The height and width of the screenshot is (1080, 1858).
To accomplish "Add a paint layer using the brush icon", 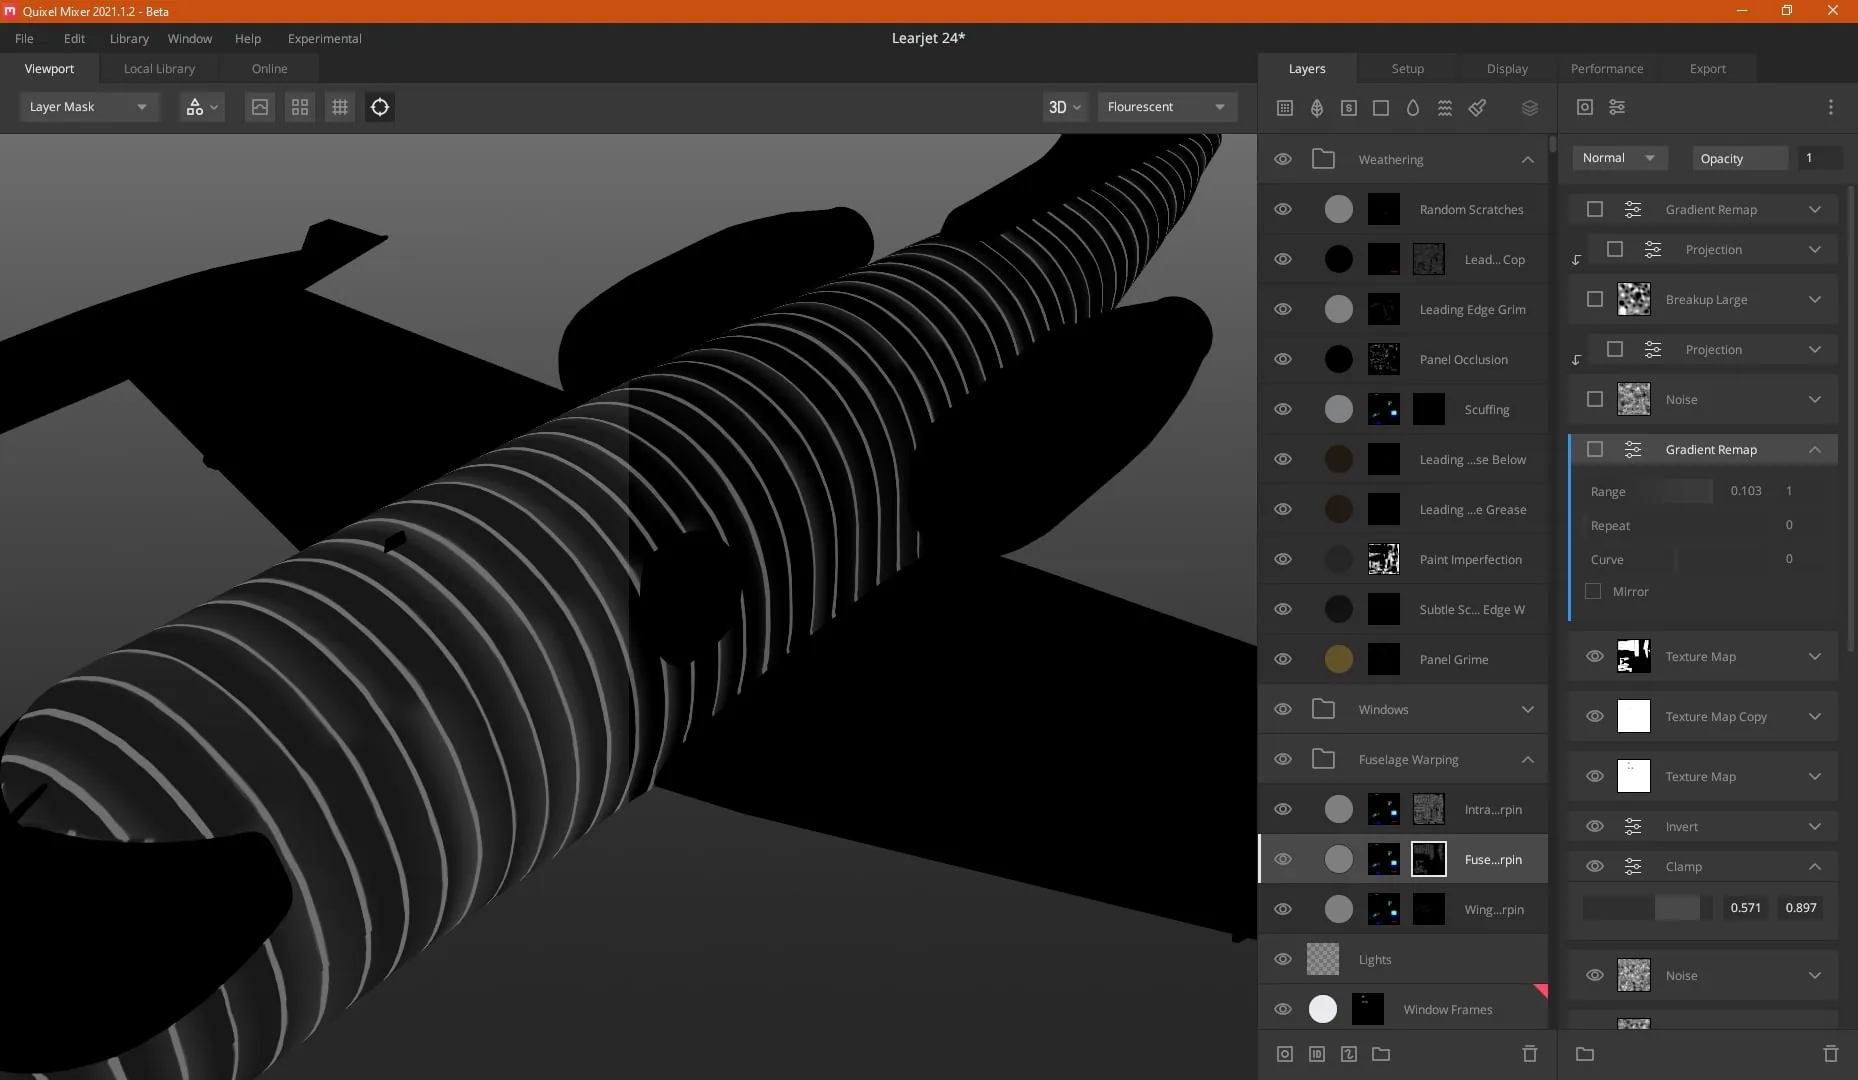I will 1477,107.
